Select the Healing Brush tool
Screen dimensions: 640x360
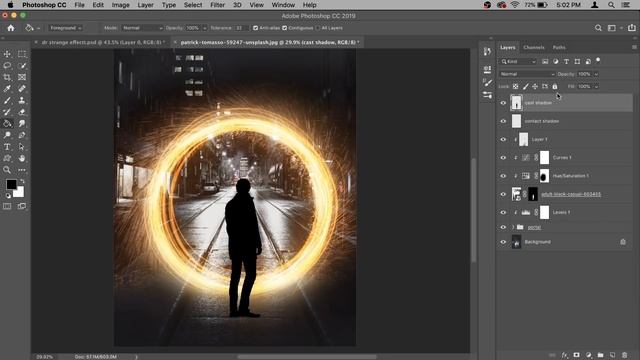click(22, 89)
